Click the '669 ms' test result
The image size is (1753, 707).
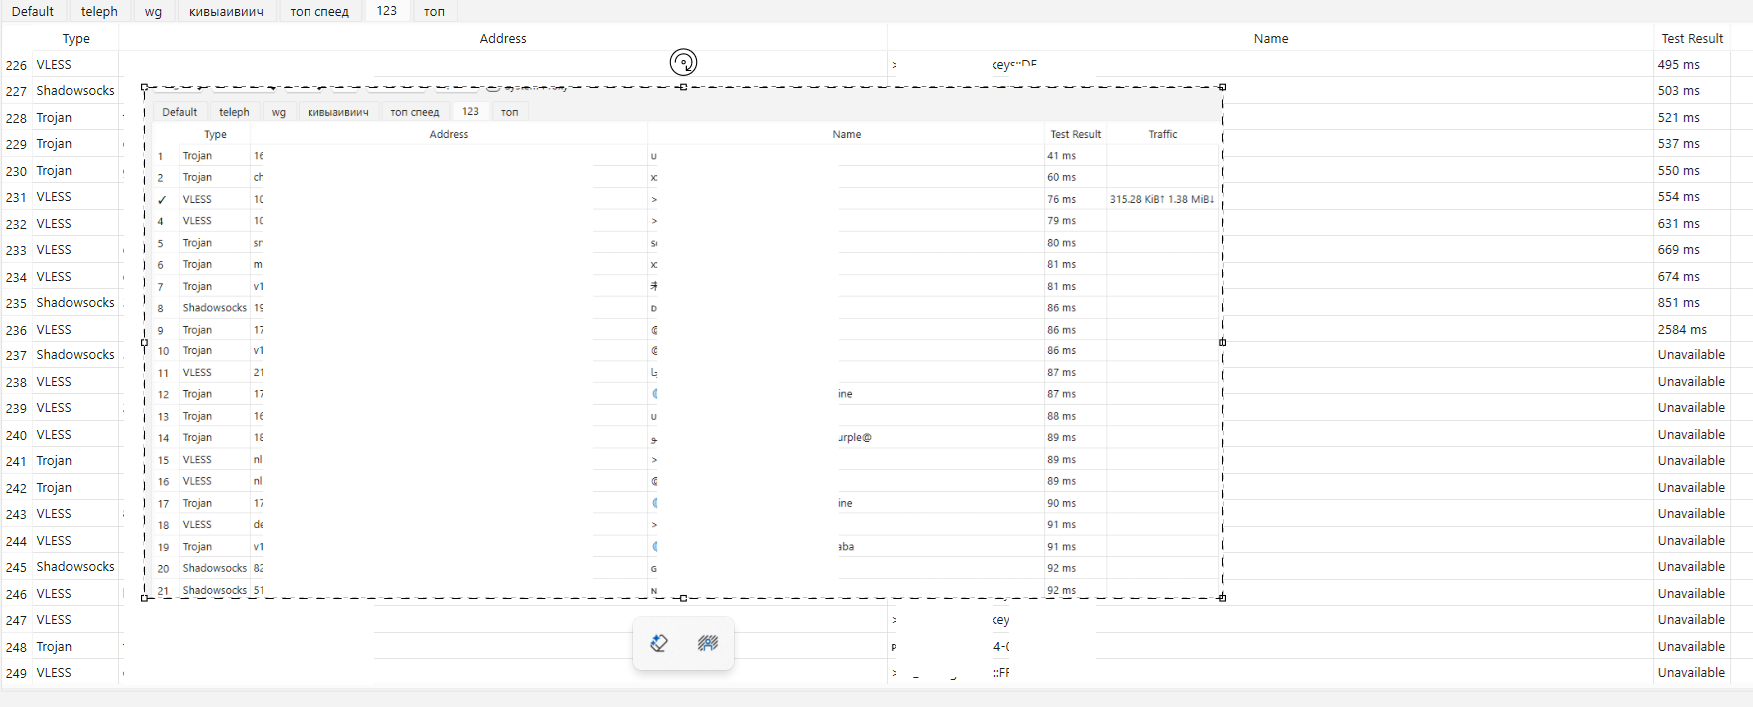click(1678, 249)
